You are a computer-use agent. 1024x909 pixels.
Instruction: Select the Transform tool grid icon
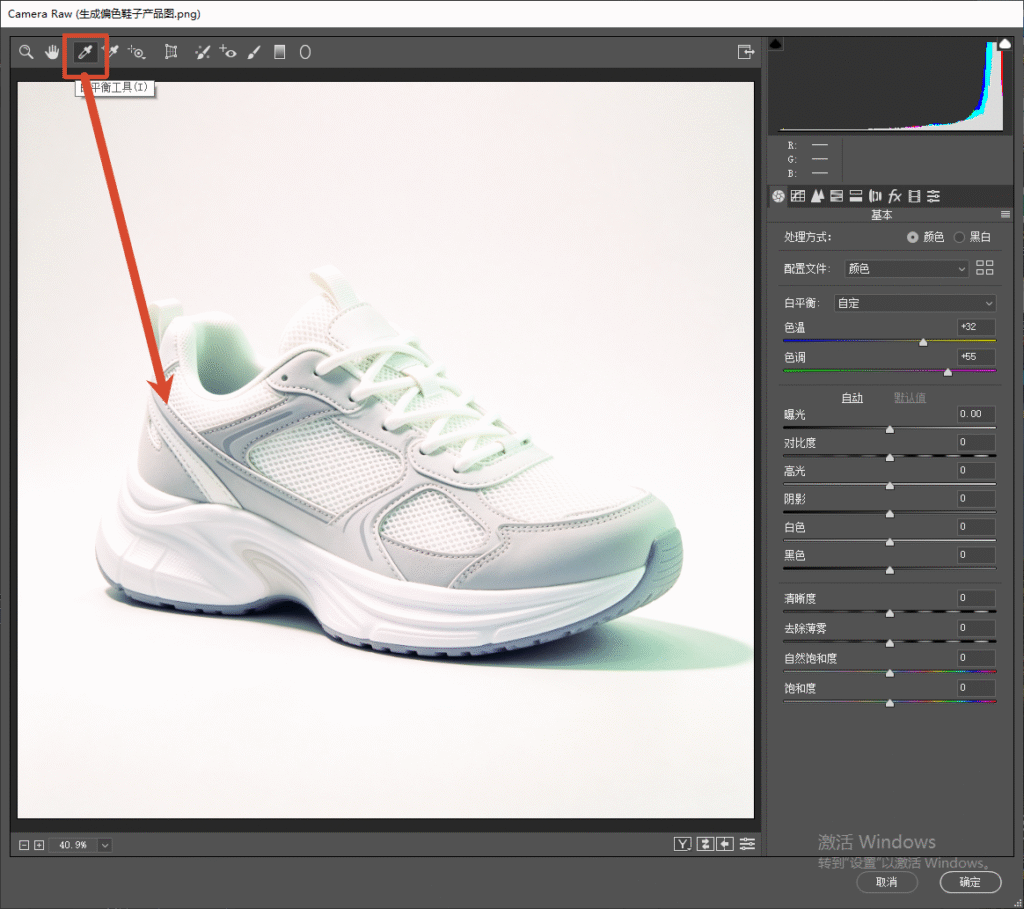point(171,52)
